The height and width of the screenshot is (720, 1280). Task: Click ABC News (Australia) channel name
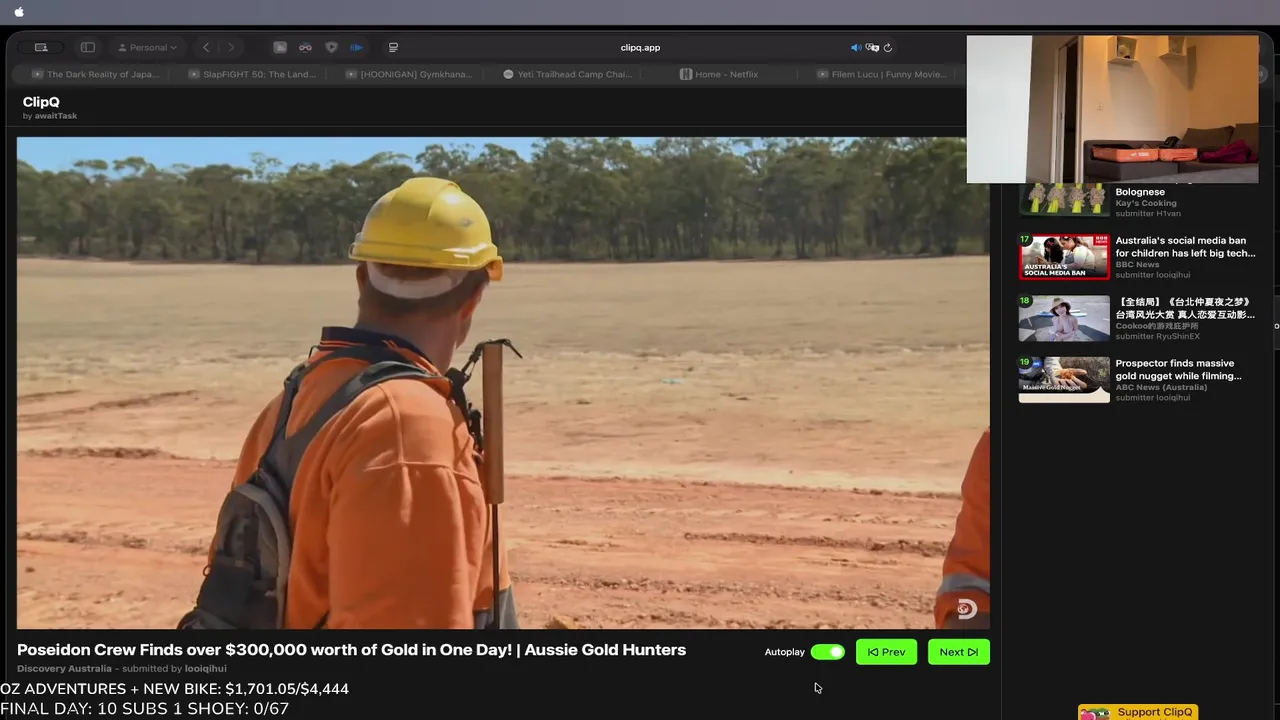coord(1161,387)
